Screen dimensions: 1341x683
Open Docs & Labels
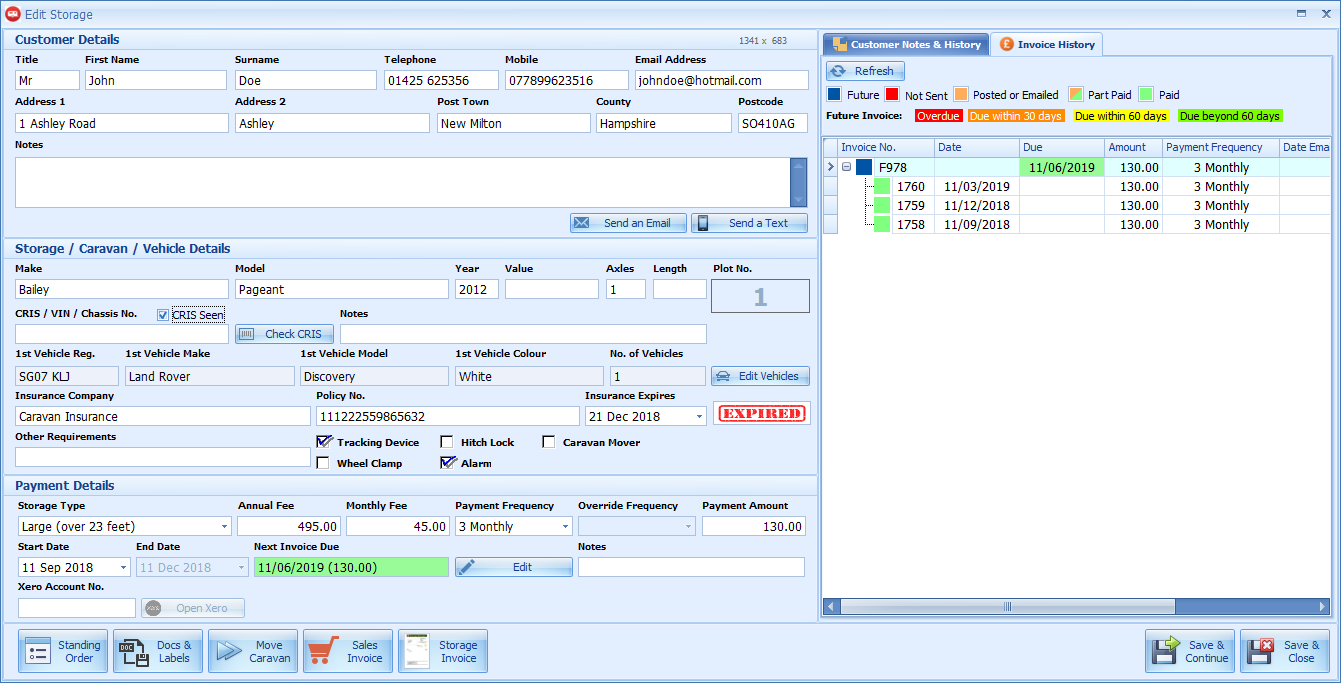coord(158,651)
